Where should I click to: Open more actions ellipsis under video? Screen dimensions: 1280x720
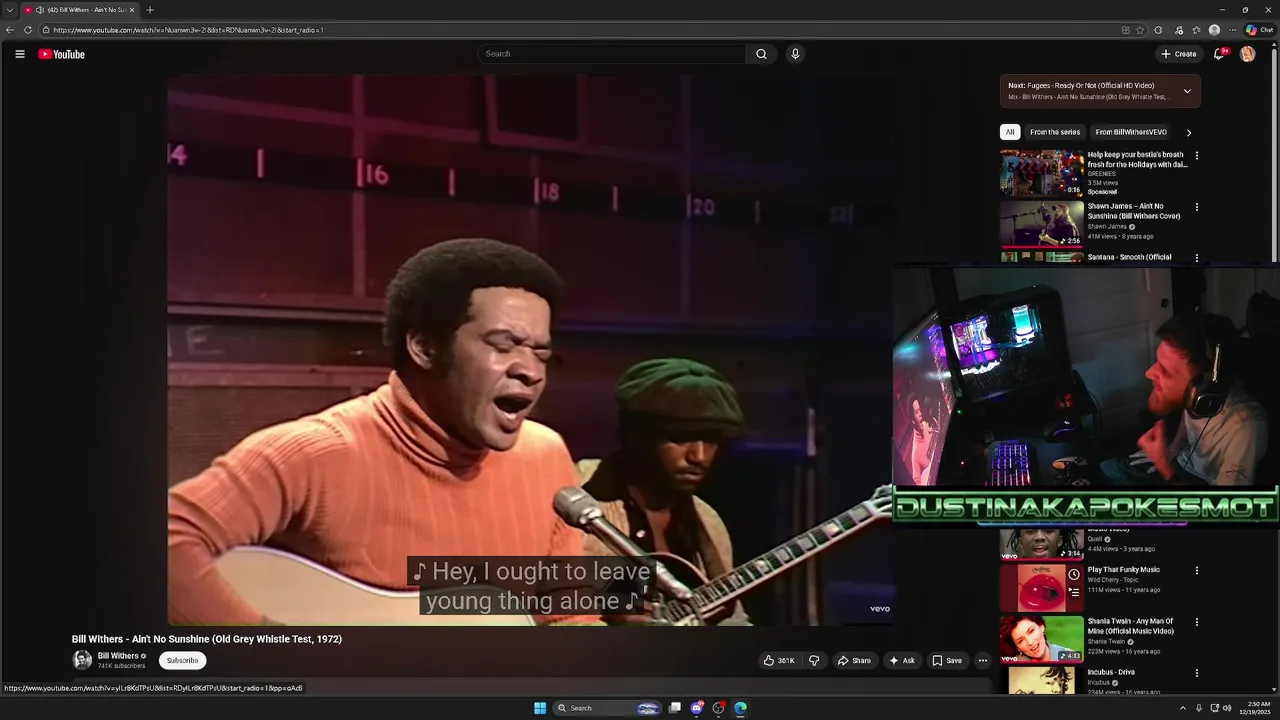pos(982,660)
